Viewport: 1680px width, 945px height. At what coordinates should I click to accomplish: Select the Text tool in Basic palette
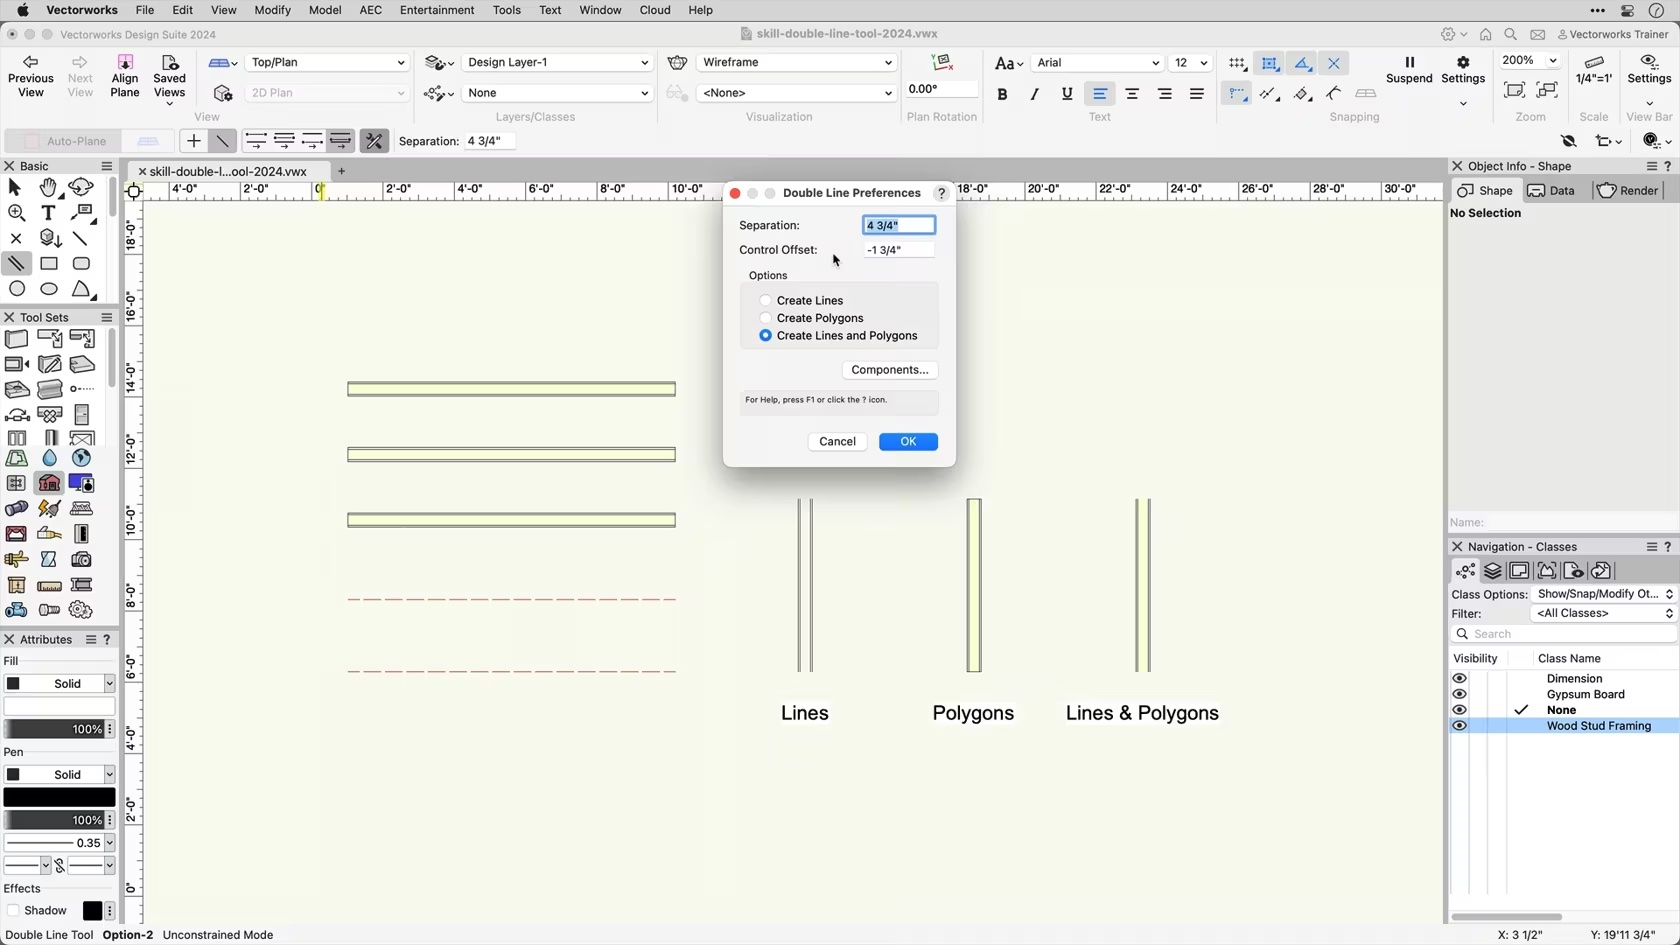(48, 212)
